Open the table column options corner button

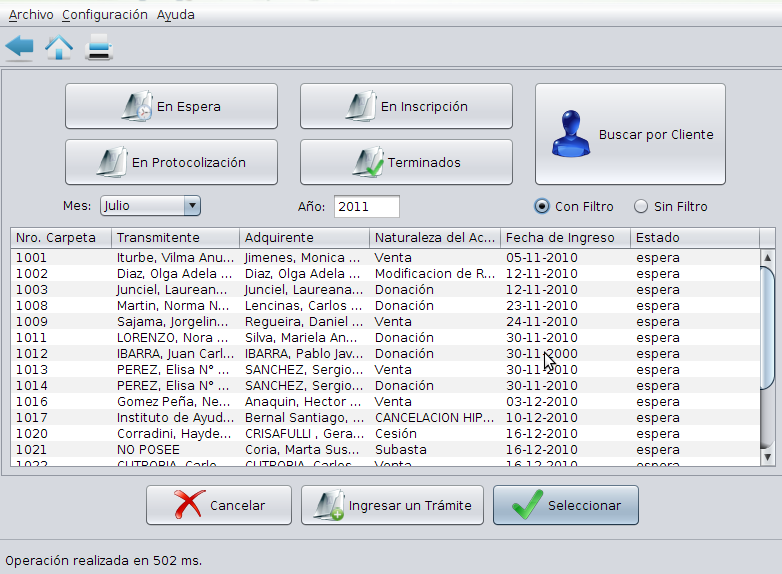click(767, 238)
